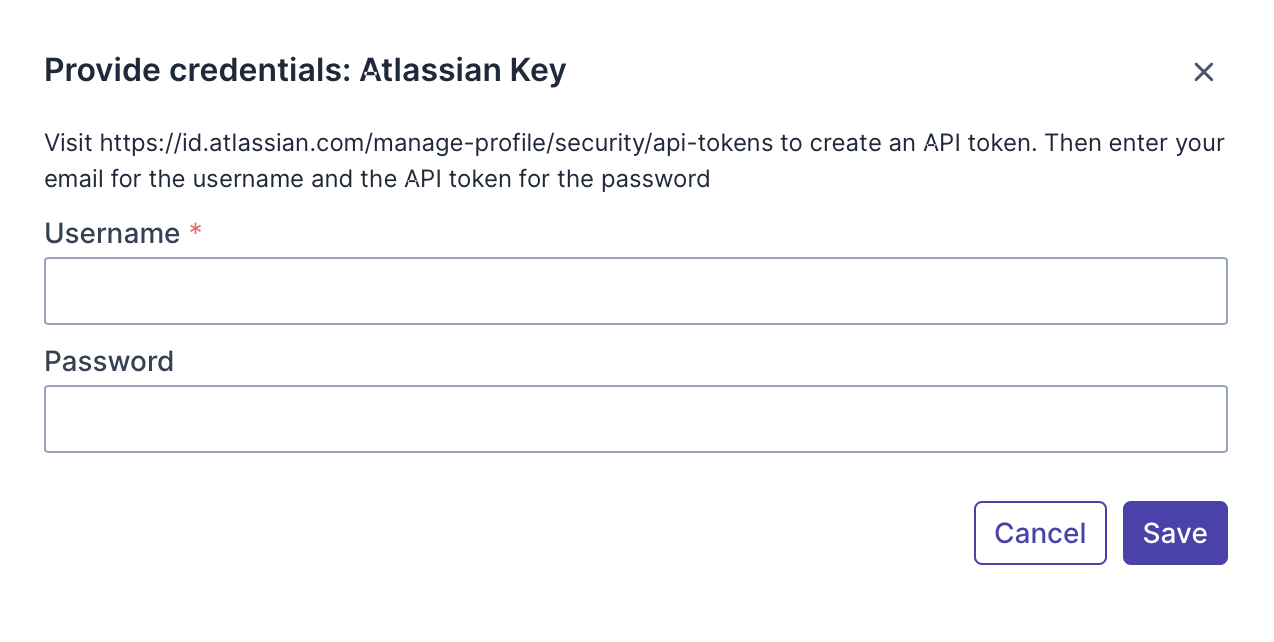Click the id.atlassian.com API tokens URL
1274x642 pixels.
point(436,143)
